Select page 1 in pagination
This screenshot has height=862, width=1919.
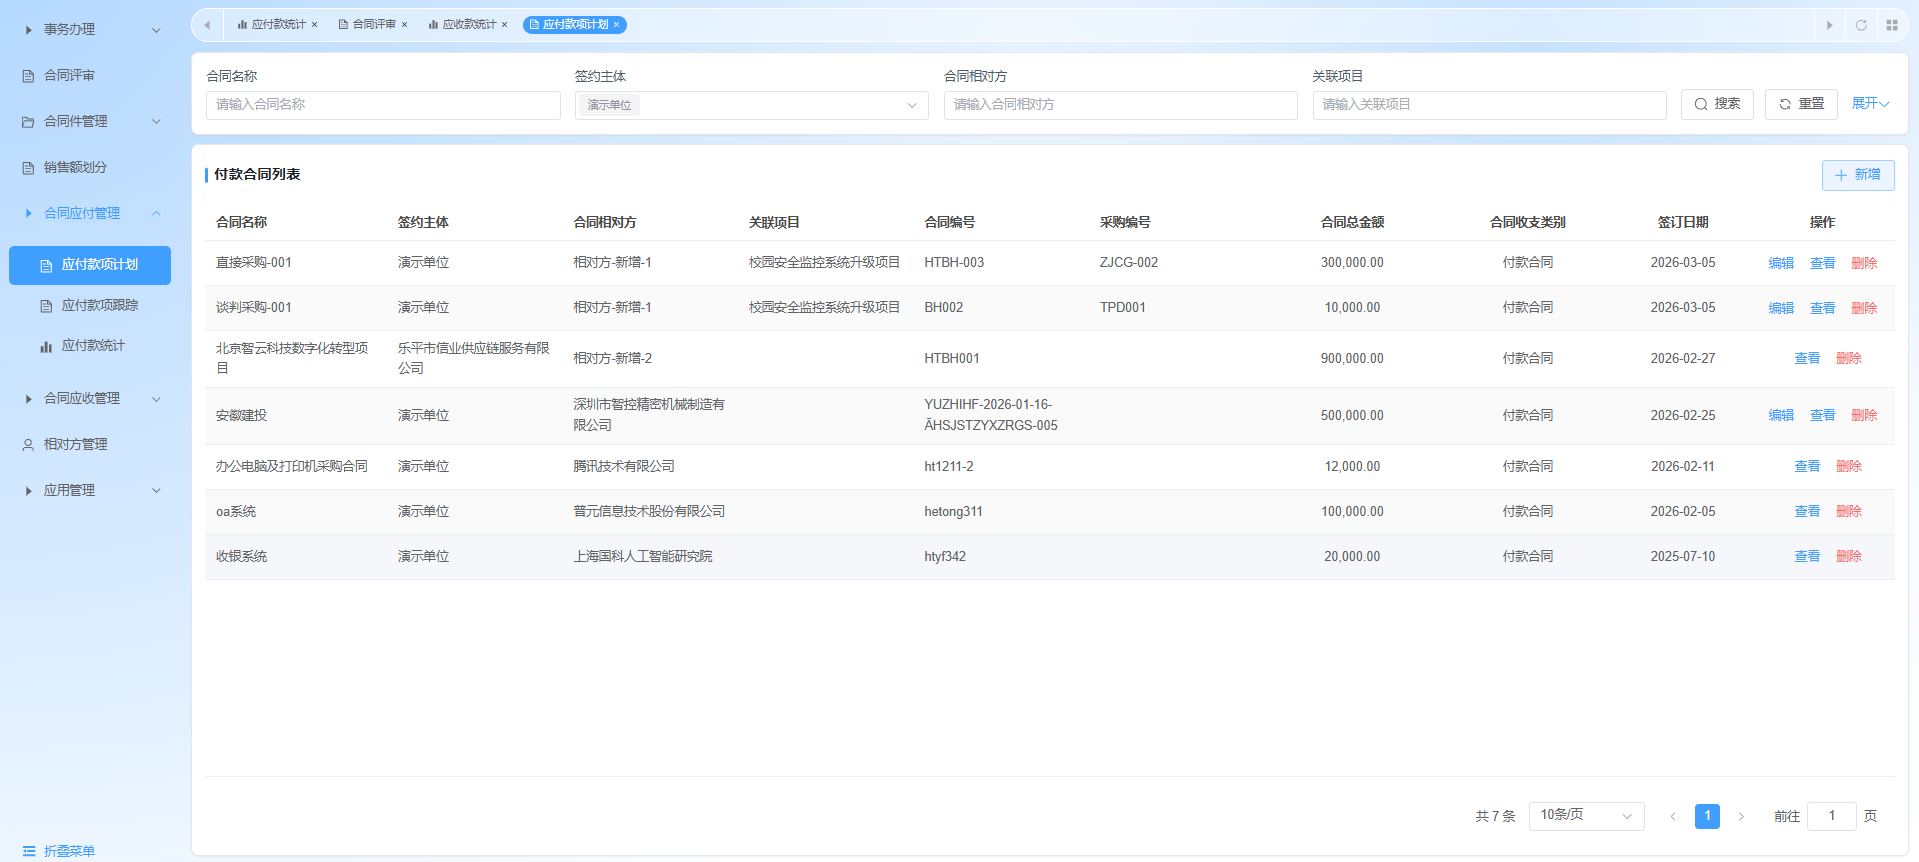tap(1707, 816)
